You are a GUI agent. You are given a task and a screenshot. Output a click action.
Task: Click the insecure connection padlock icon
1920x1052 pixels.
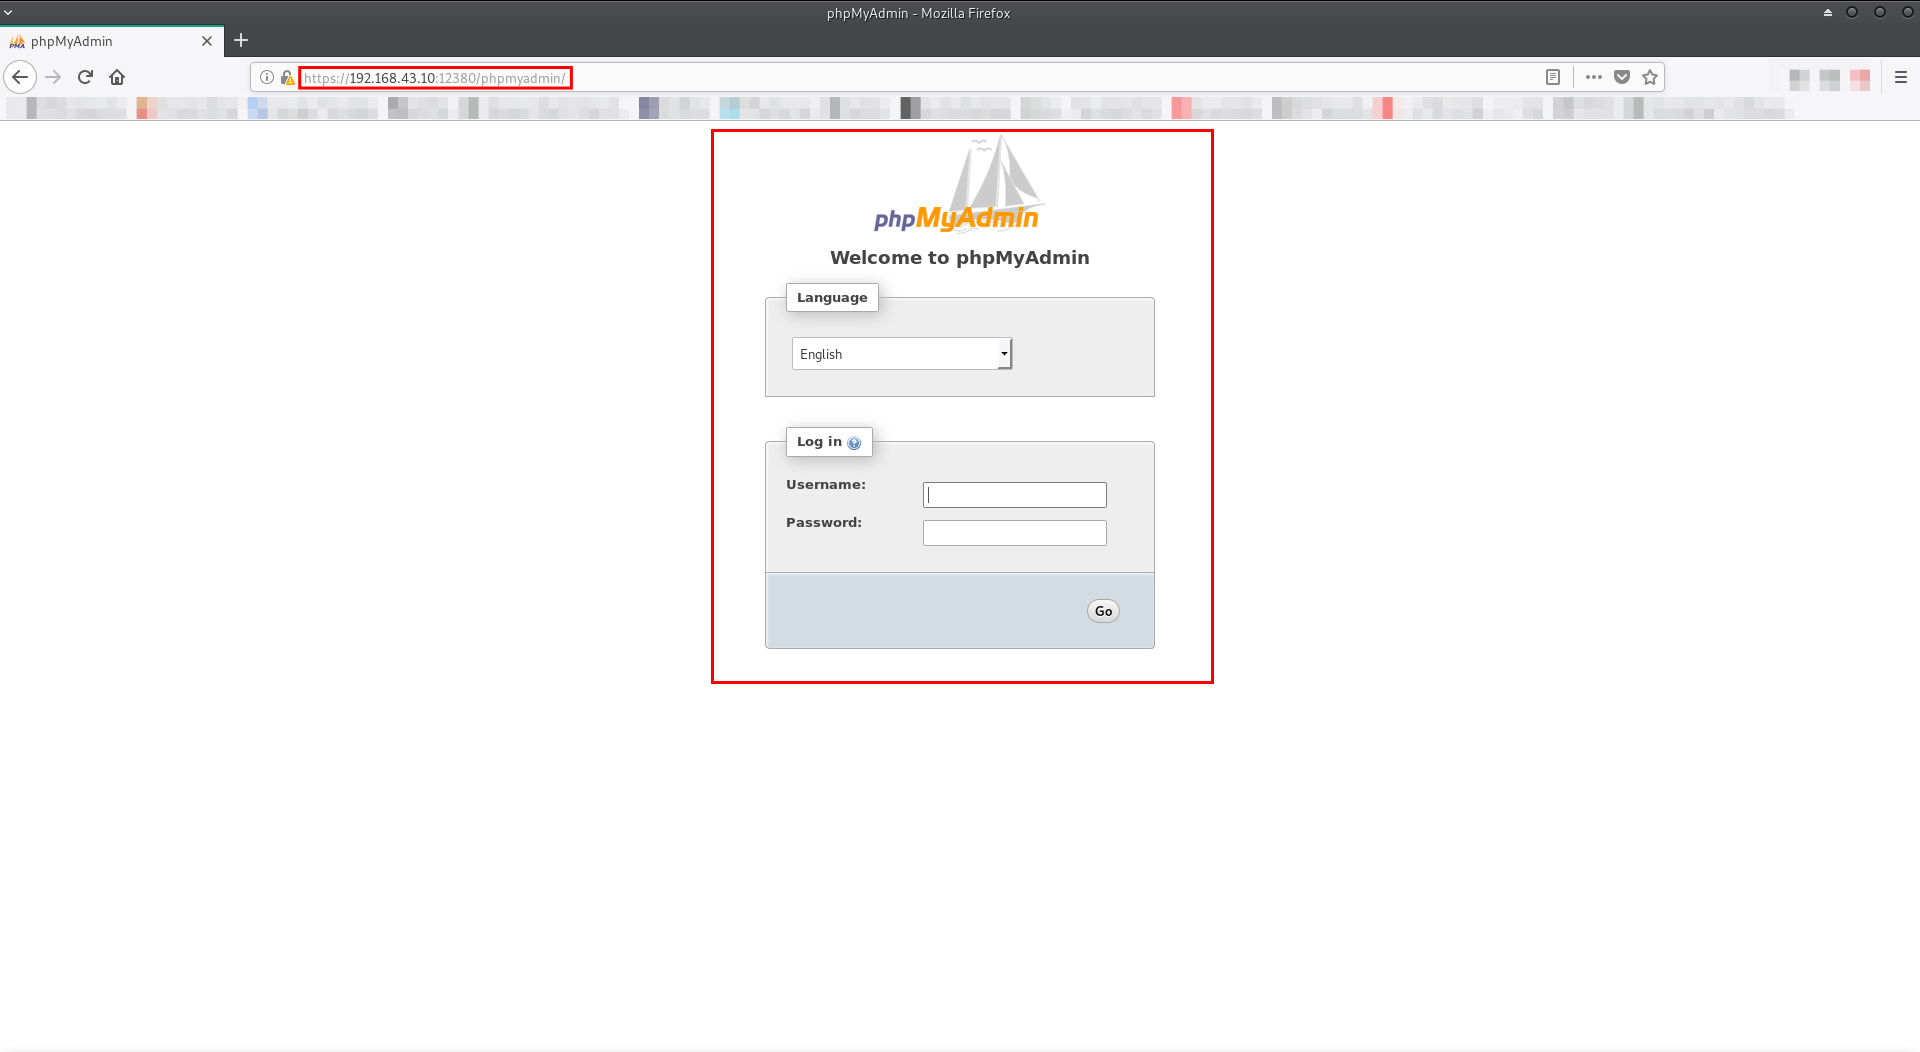click(287, 77)
